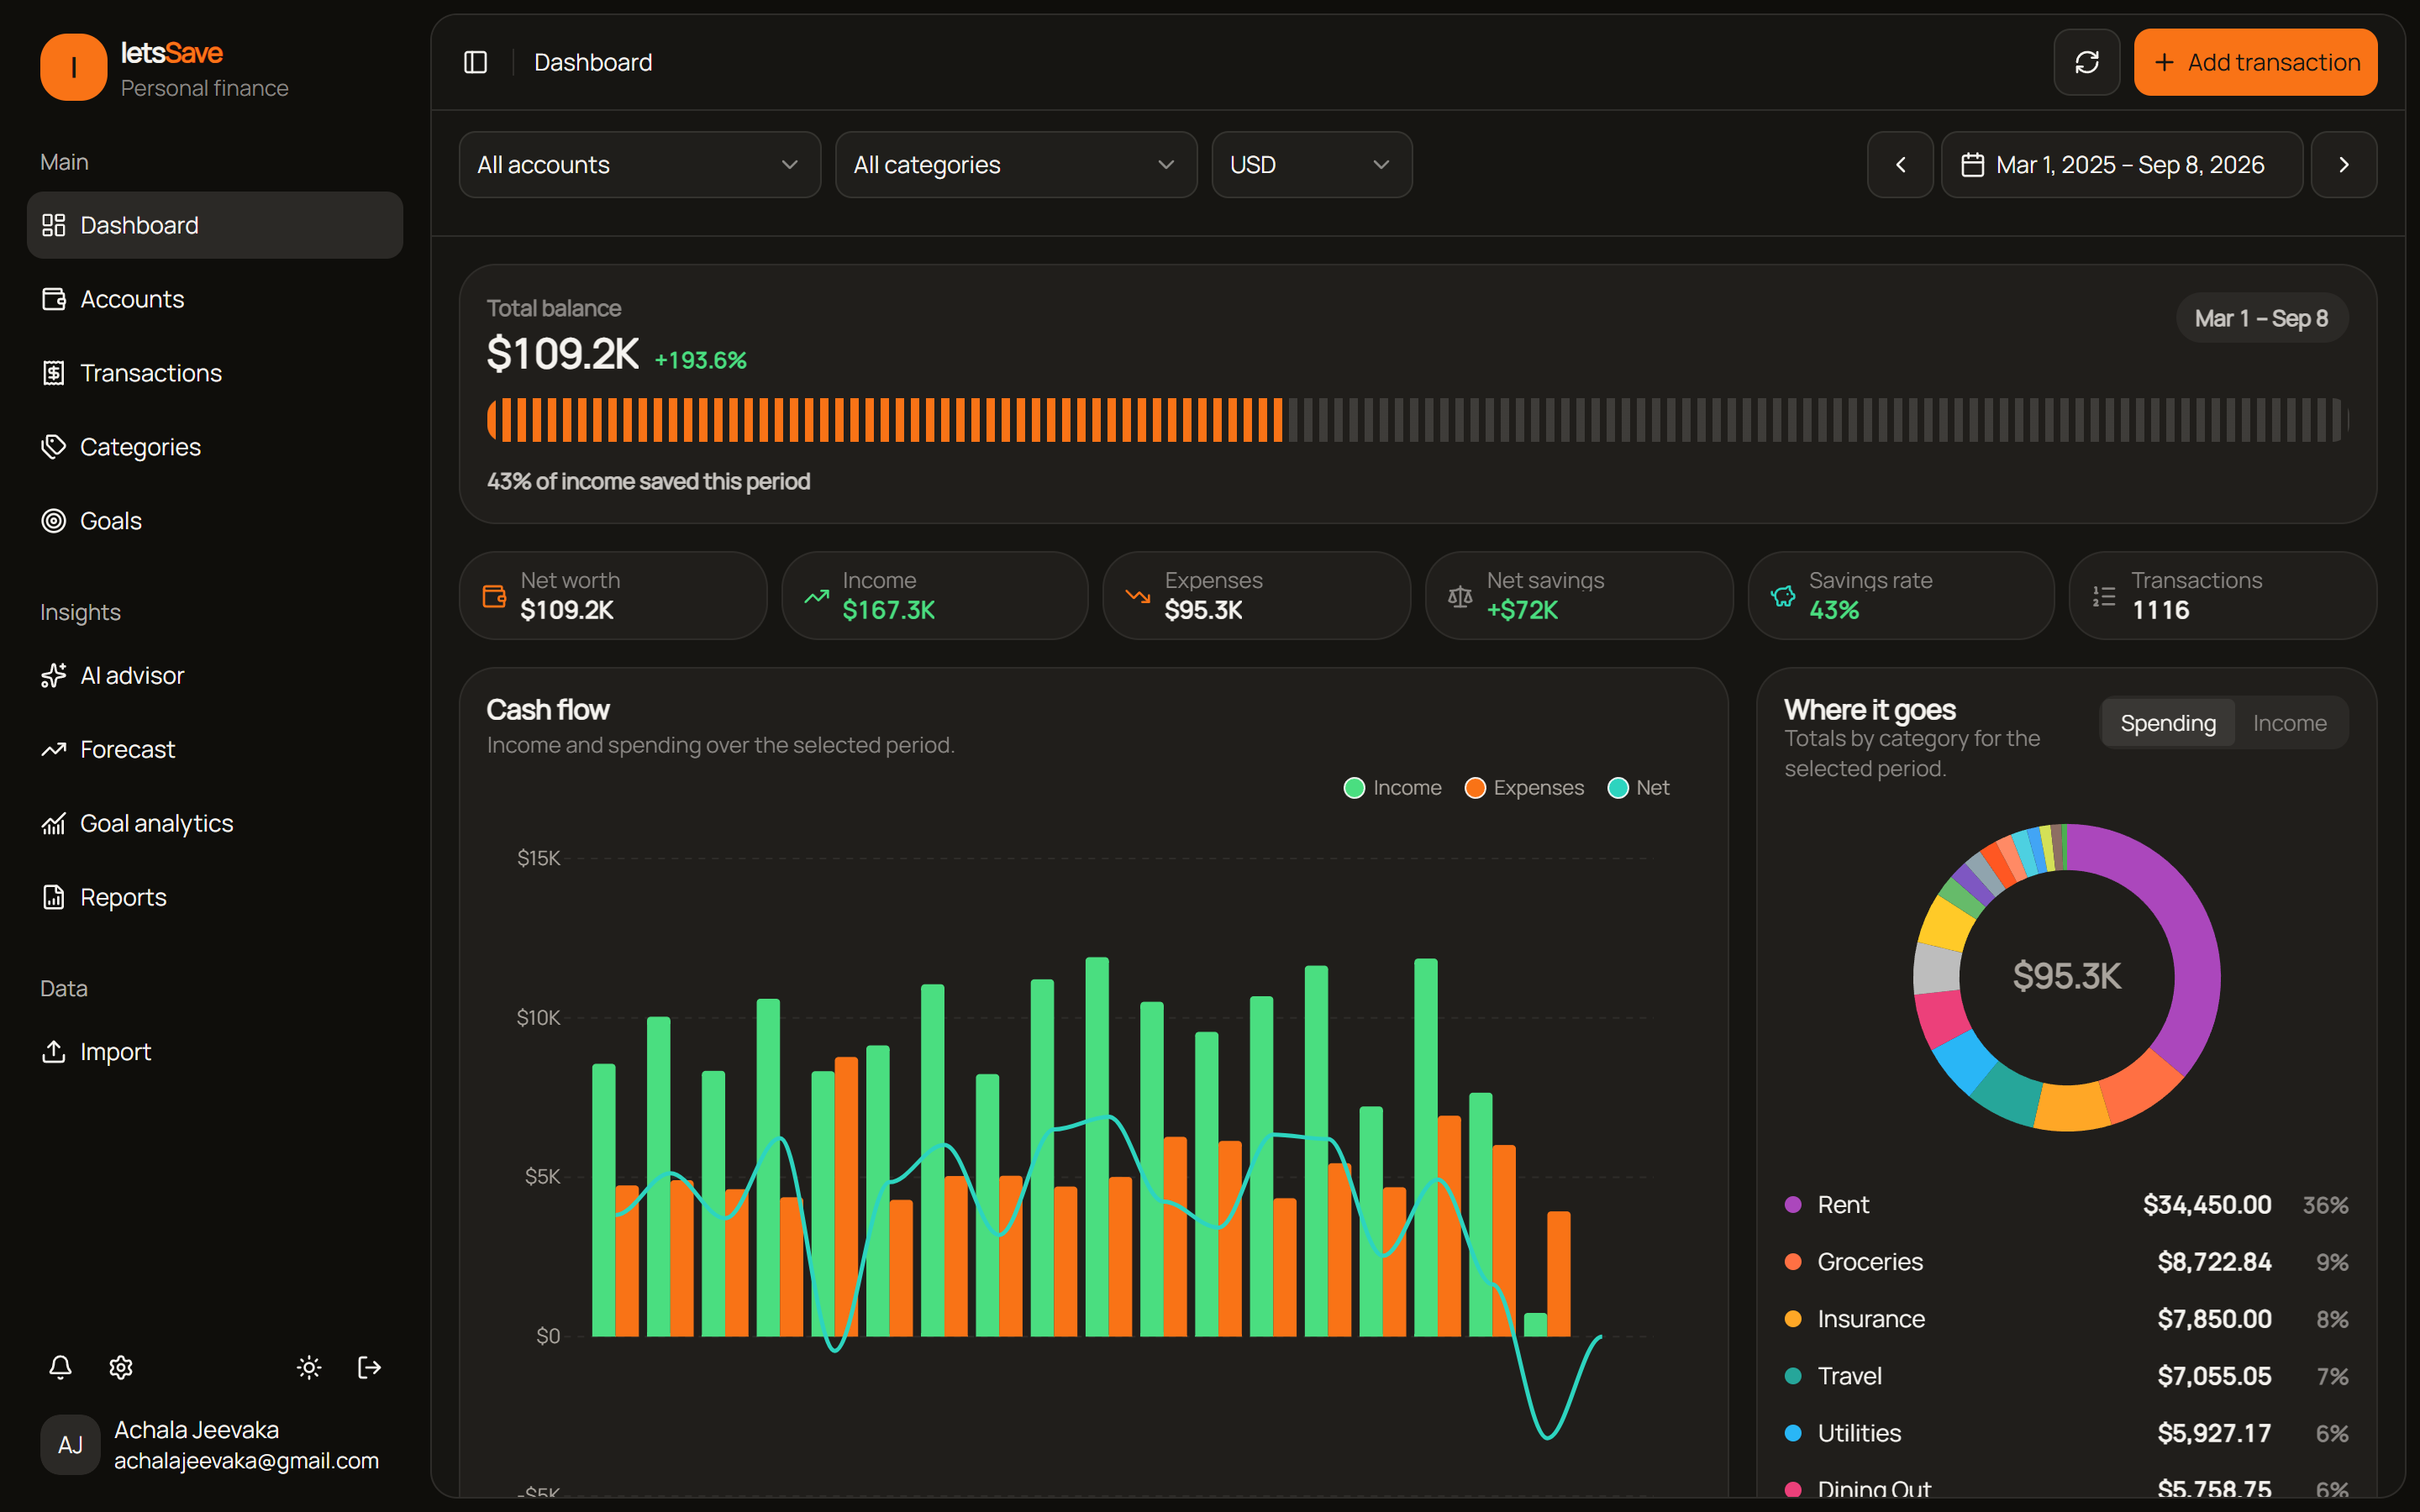Open the All categories dropdown
This screenshot has height=1512, width=2420.
click(1016, 165)
